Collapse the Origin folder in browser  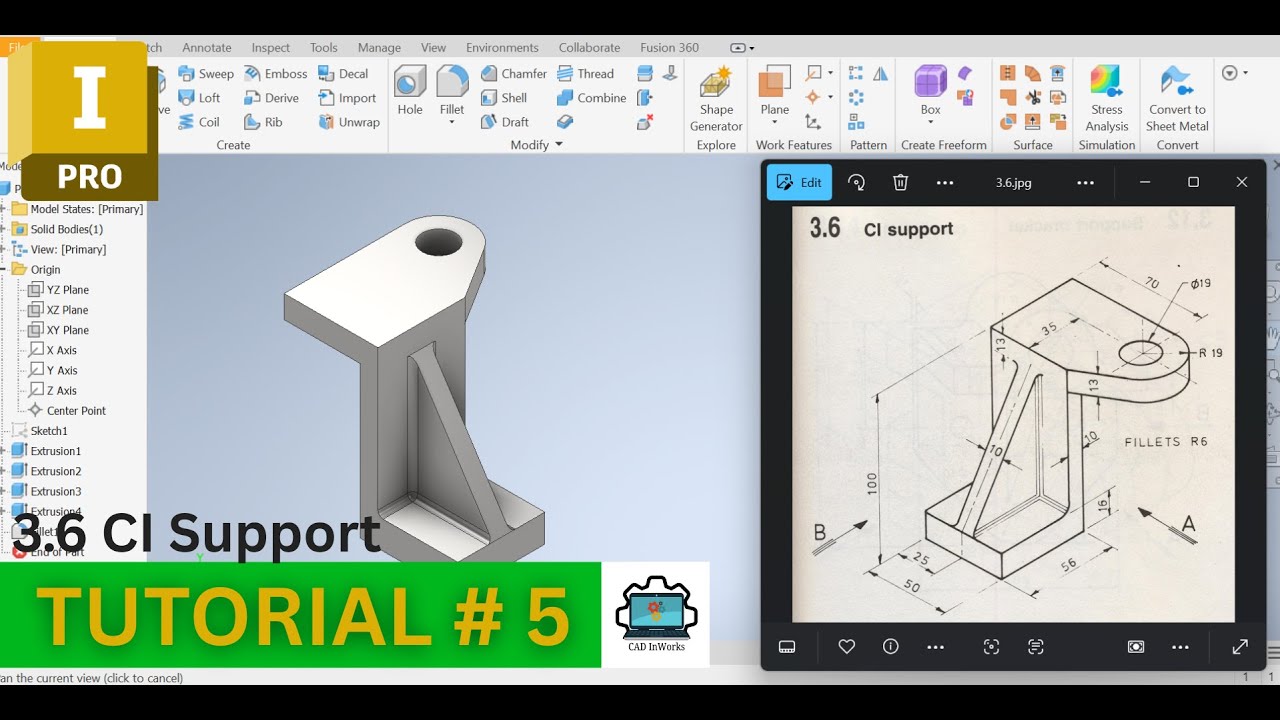point(5,269)
